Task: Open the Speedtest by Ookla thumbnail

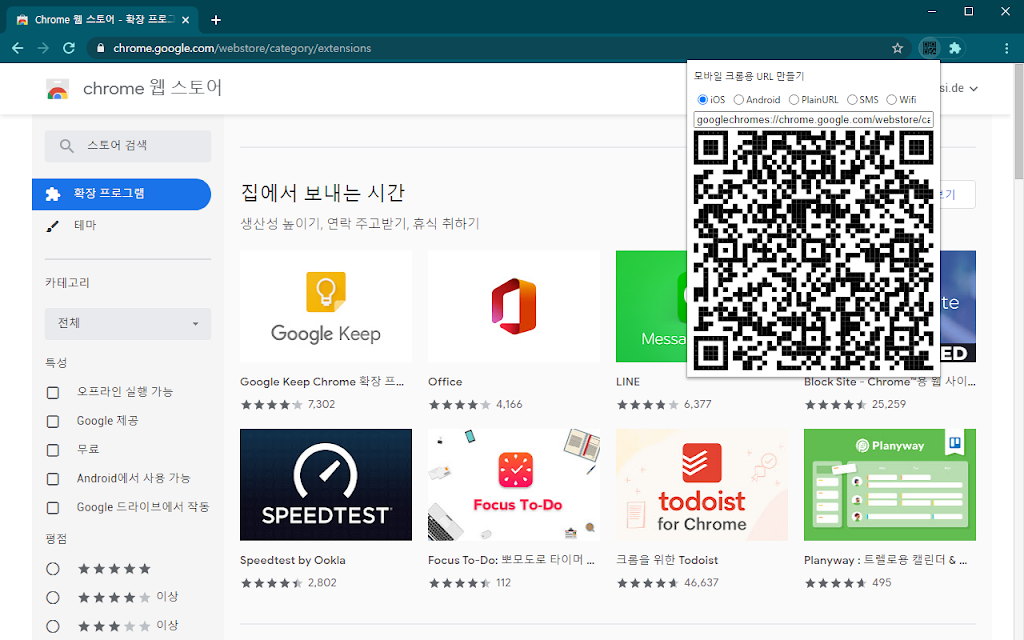Action: (x=326, y=485)
